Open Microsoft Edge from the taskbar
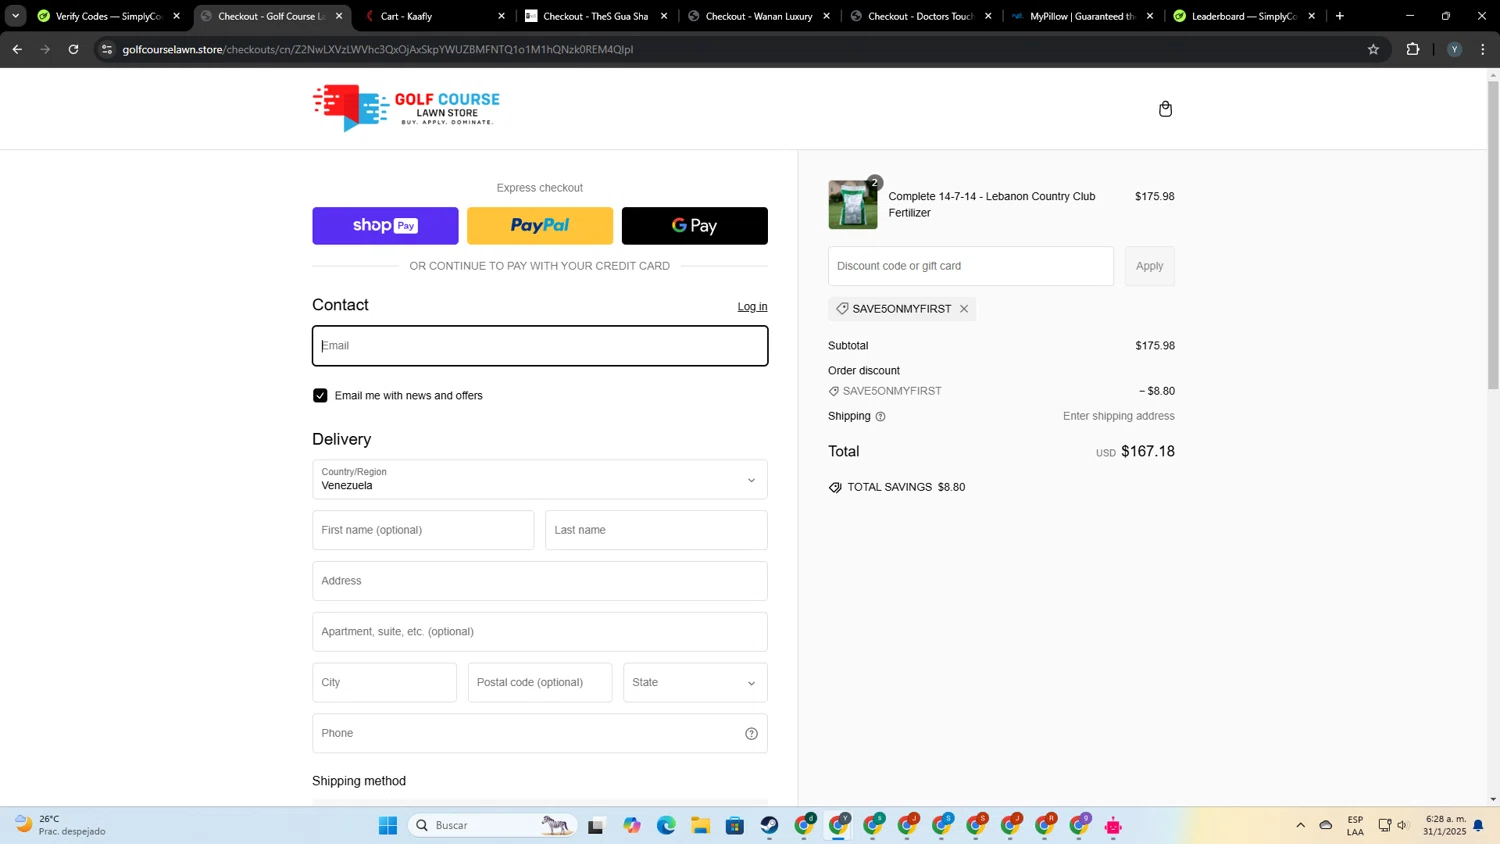The height and width of the screenshot is (844, 1500). point(666,826)
